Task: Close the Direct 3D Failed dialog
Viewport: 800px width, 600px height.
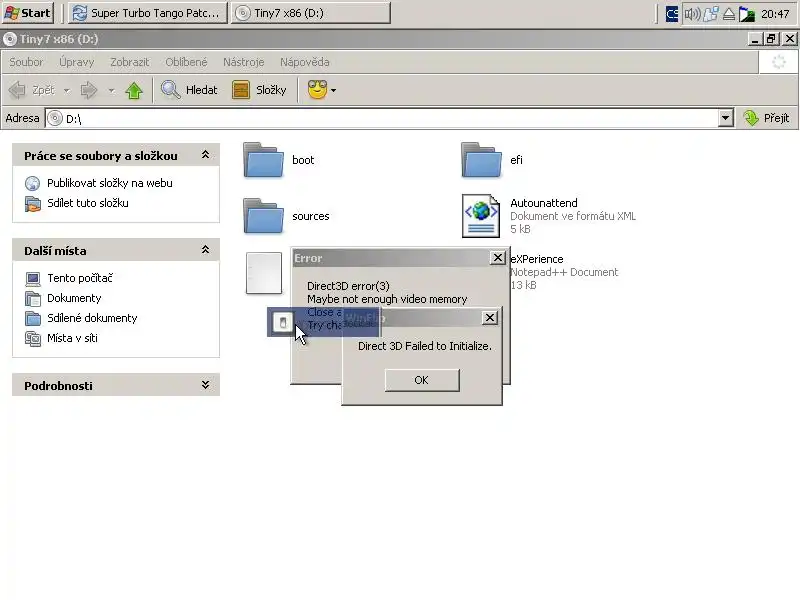Action: click(490, 318)
